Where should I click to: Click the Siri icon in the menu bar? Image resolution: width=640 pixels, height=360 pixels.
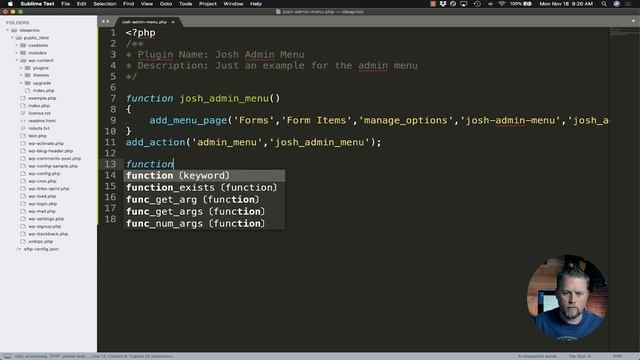coord(617,4)
